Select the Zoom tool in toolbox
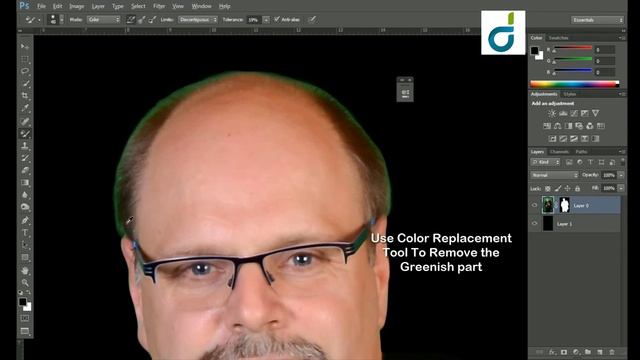 click(24, 282)
